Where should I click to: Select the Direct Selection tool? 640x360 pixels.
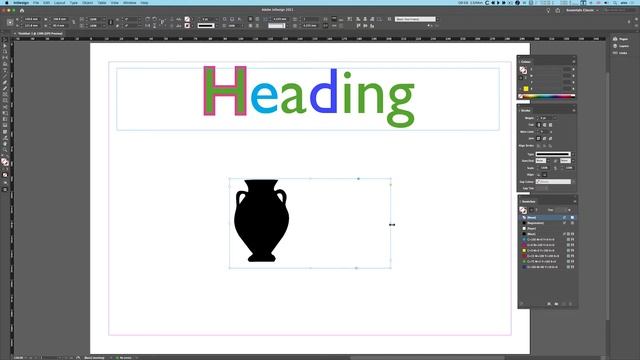pyautogui.click(x=5, y=46)
